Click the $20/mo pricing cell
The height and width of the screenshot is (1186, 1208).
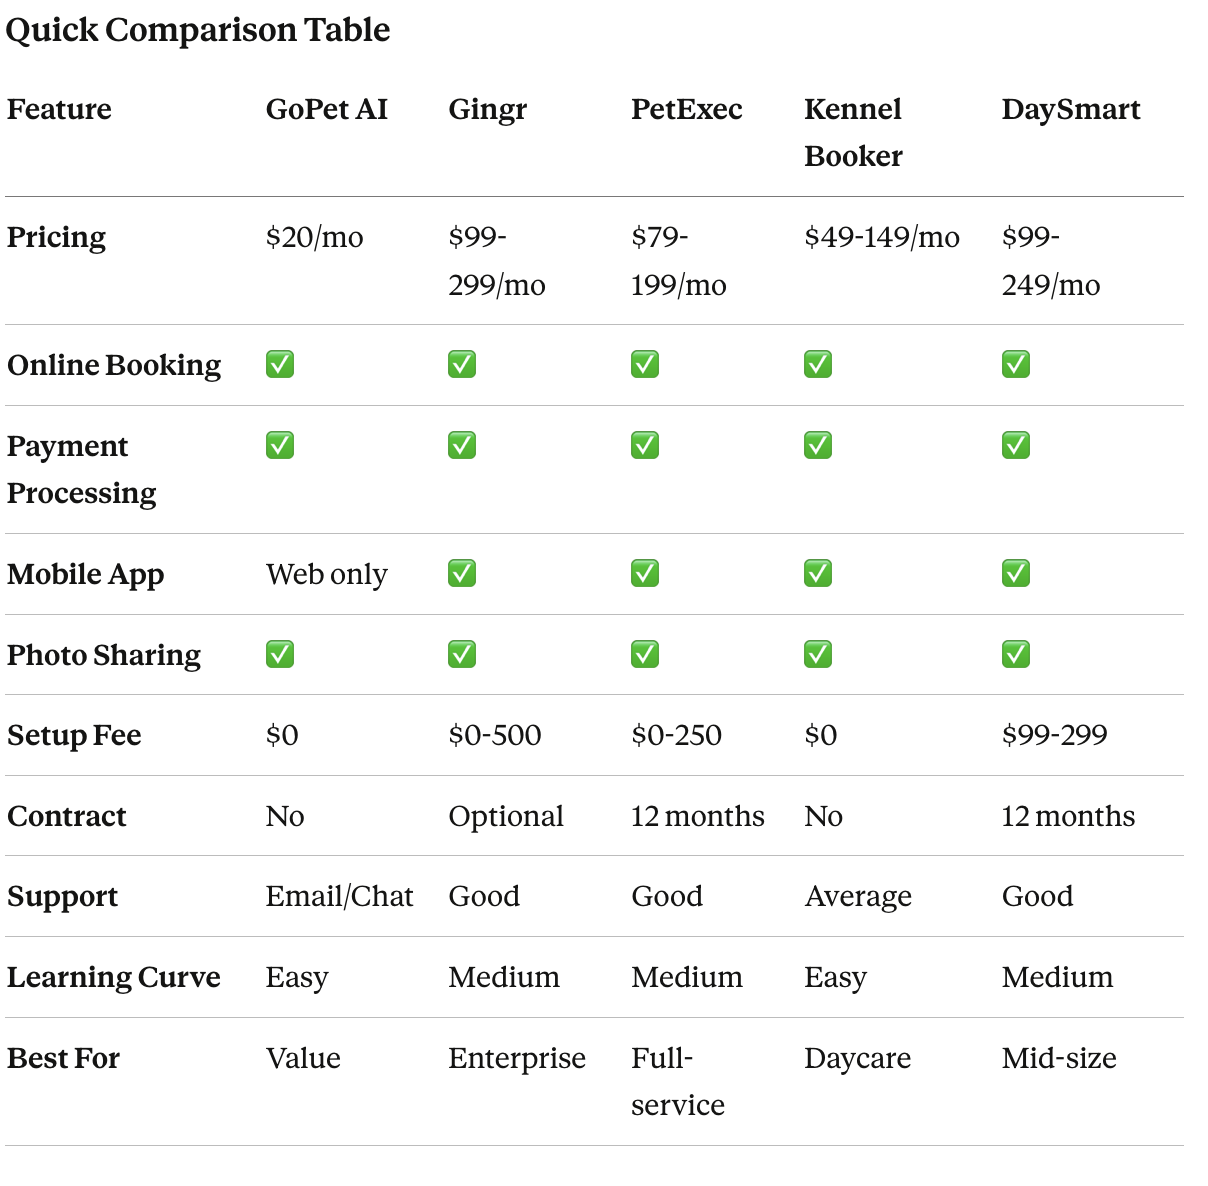tap(314, 237)
